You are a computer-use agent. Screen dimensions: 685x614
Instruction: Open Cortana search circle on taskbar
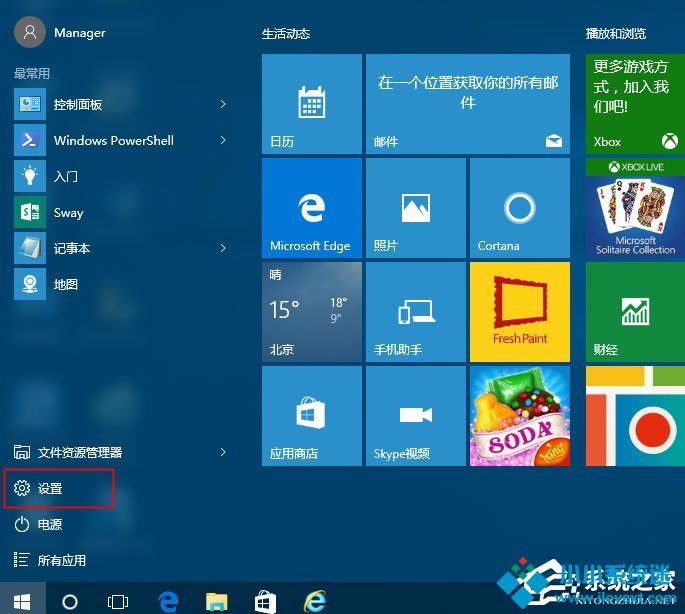point(70,602)
